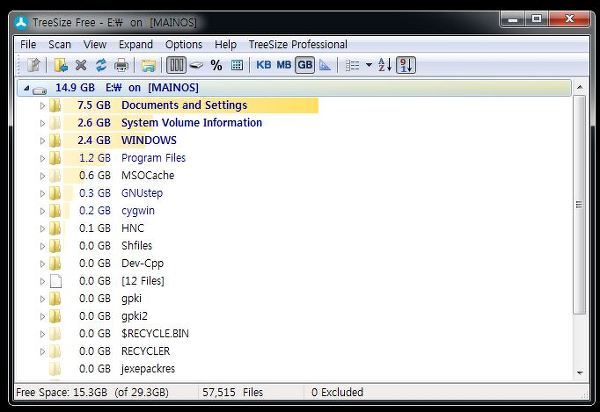Click the vertical scrollbar thumb

(x=579, y=205)
